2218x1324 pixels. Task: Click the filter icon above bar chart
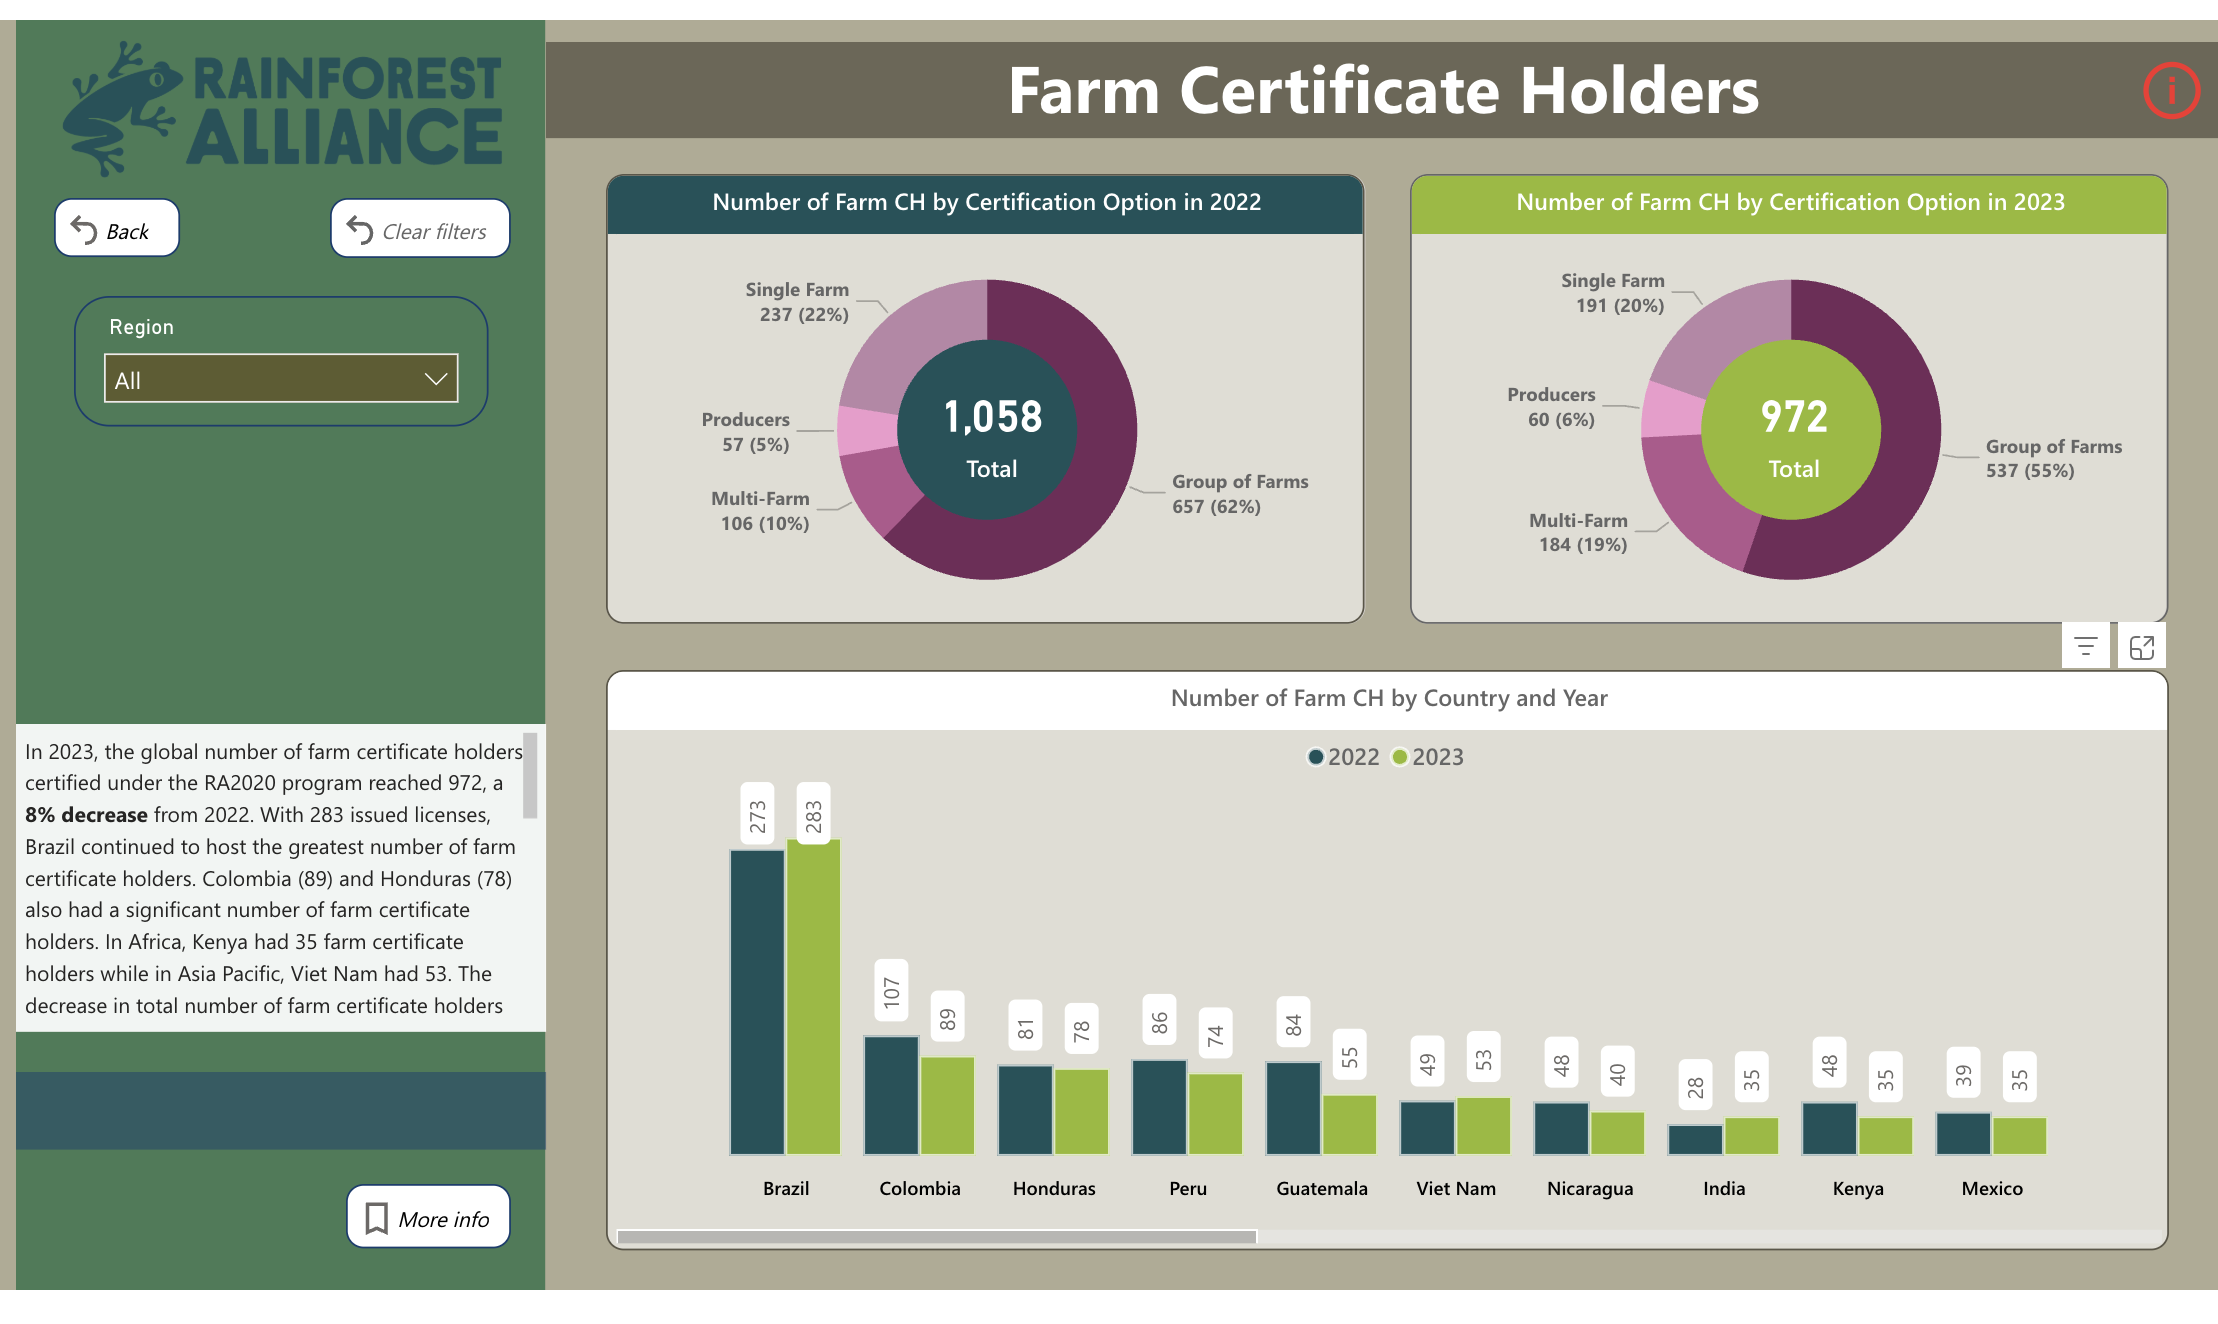[2085, 647]
